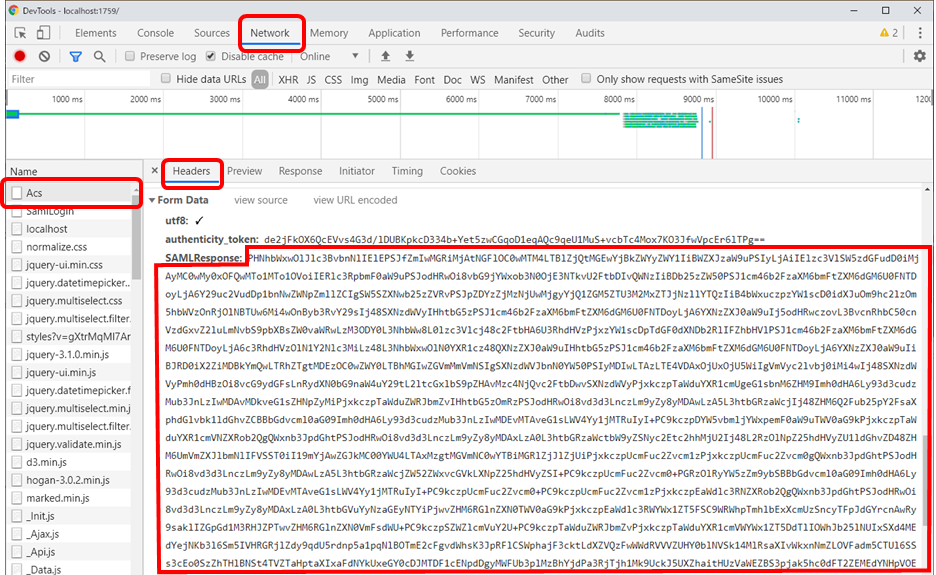Import HAR file using upload arrow
The height and width of the screenshot is (575, 936).
point(386,56)
